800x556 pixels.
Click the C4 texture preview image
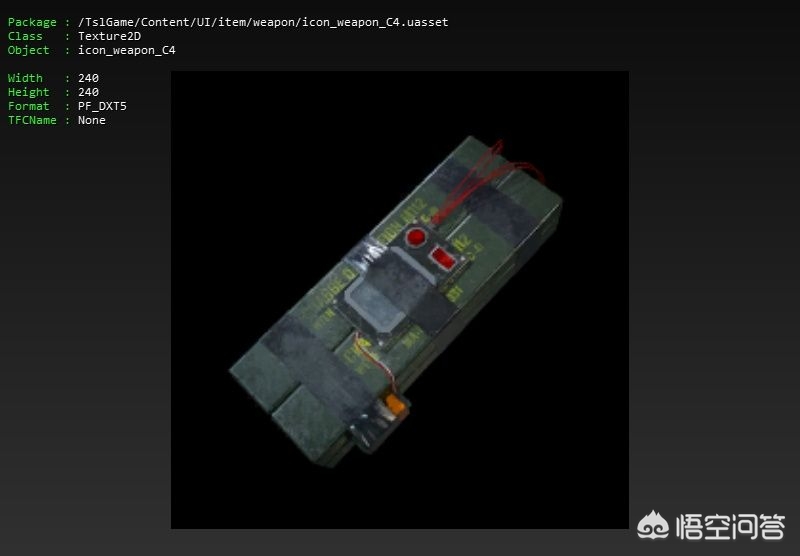coord(399,299)
